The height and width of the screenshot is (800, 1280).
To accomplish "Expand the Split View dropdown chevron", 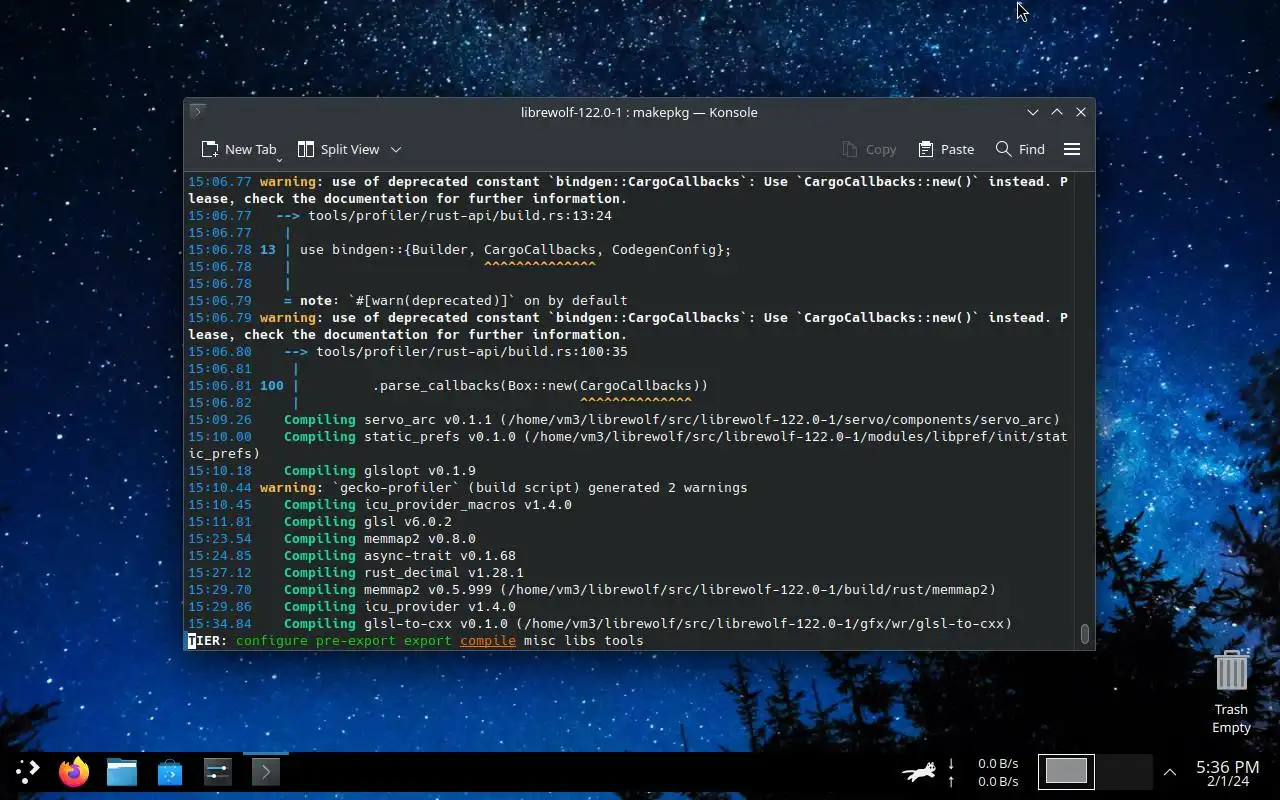I will pyautogui.click(x=396, y=149).
